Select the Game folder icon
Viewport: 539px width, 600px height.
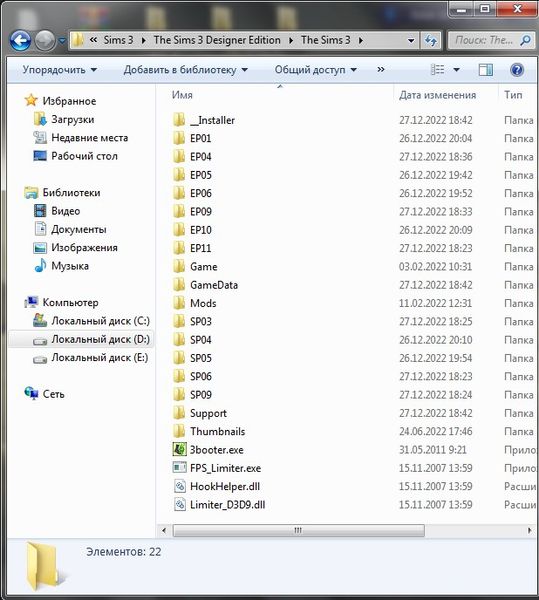tap(179, 266)
